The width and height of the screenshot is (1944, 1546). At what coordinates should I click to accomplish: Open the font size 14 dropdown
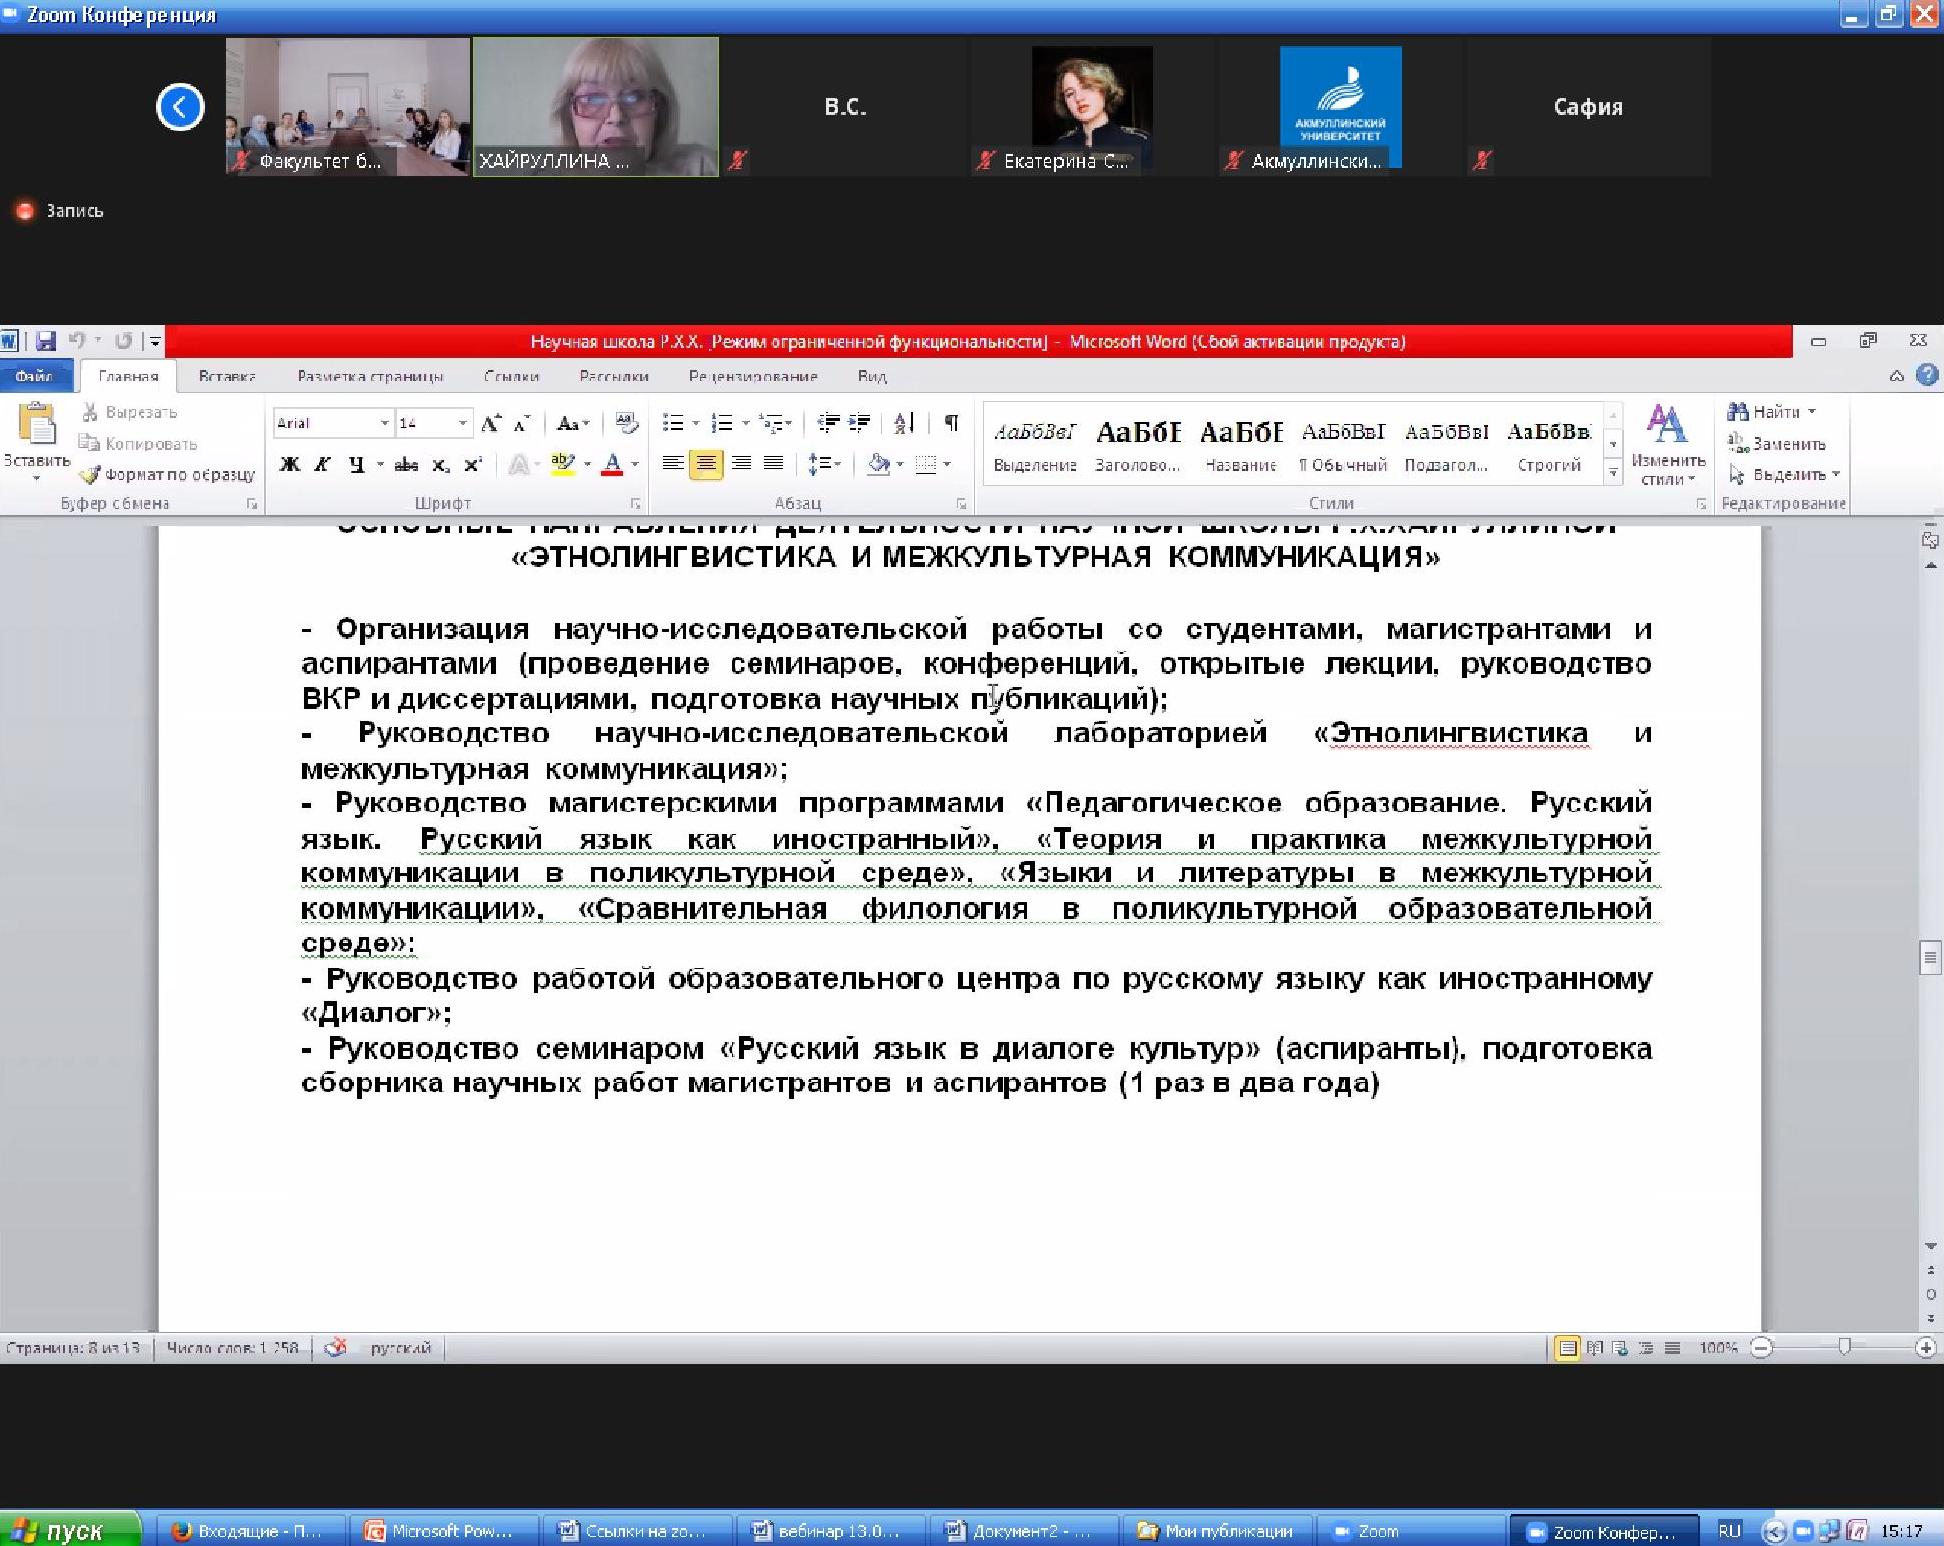coord(462,423)
